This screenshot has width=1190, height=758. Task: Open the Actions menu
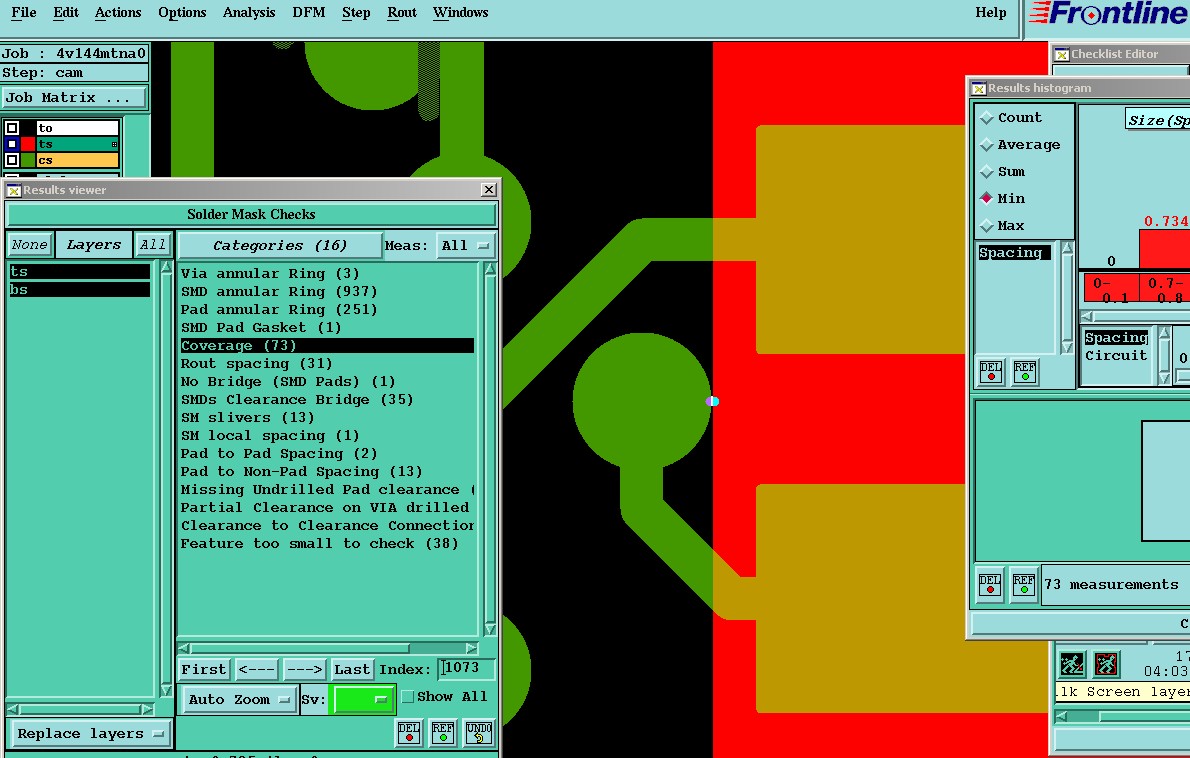(118, 12)
